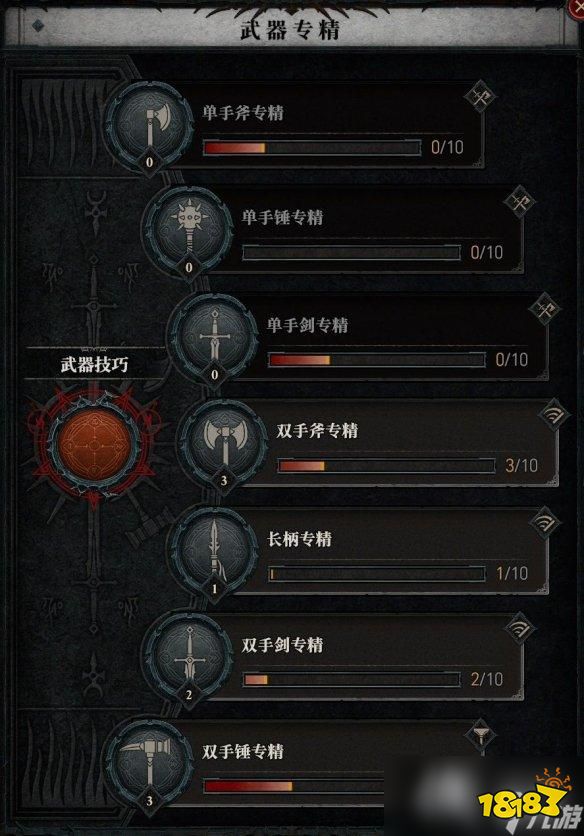Click the 单手锤专精 empty progress bar

click(351, 253)
